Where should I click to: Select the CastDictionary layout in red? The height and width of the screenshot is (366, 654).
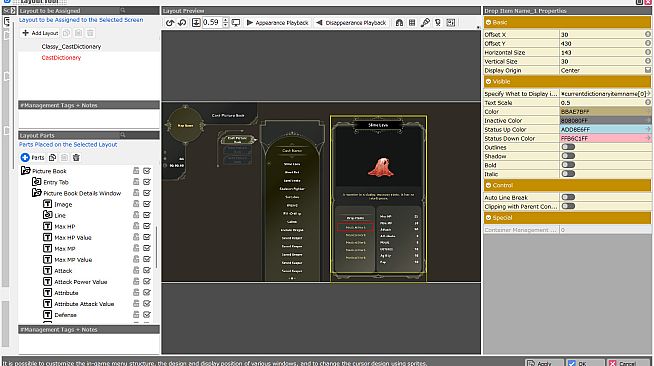(61, 58)
